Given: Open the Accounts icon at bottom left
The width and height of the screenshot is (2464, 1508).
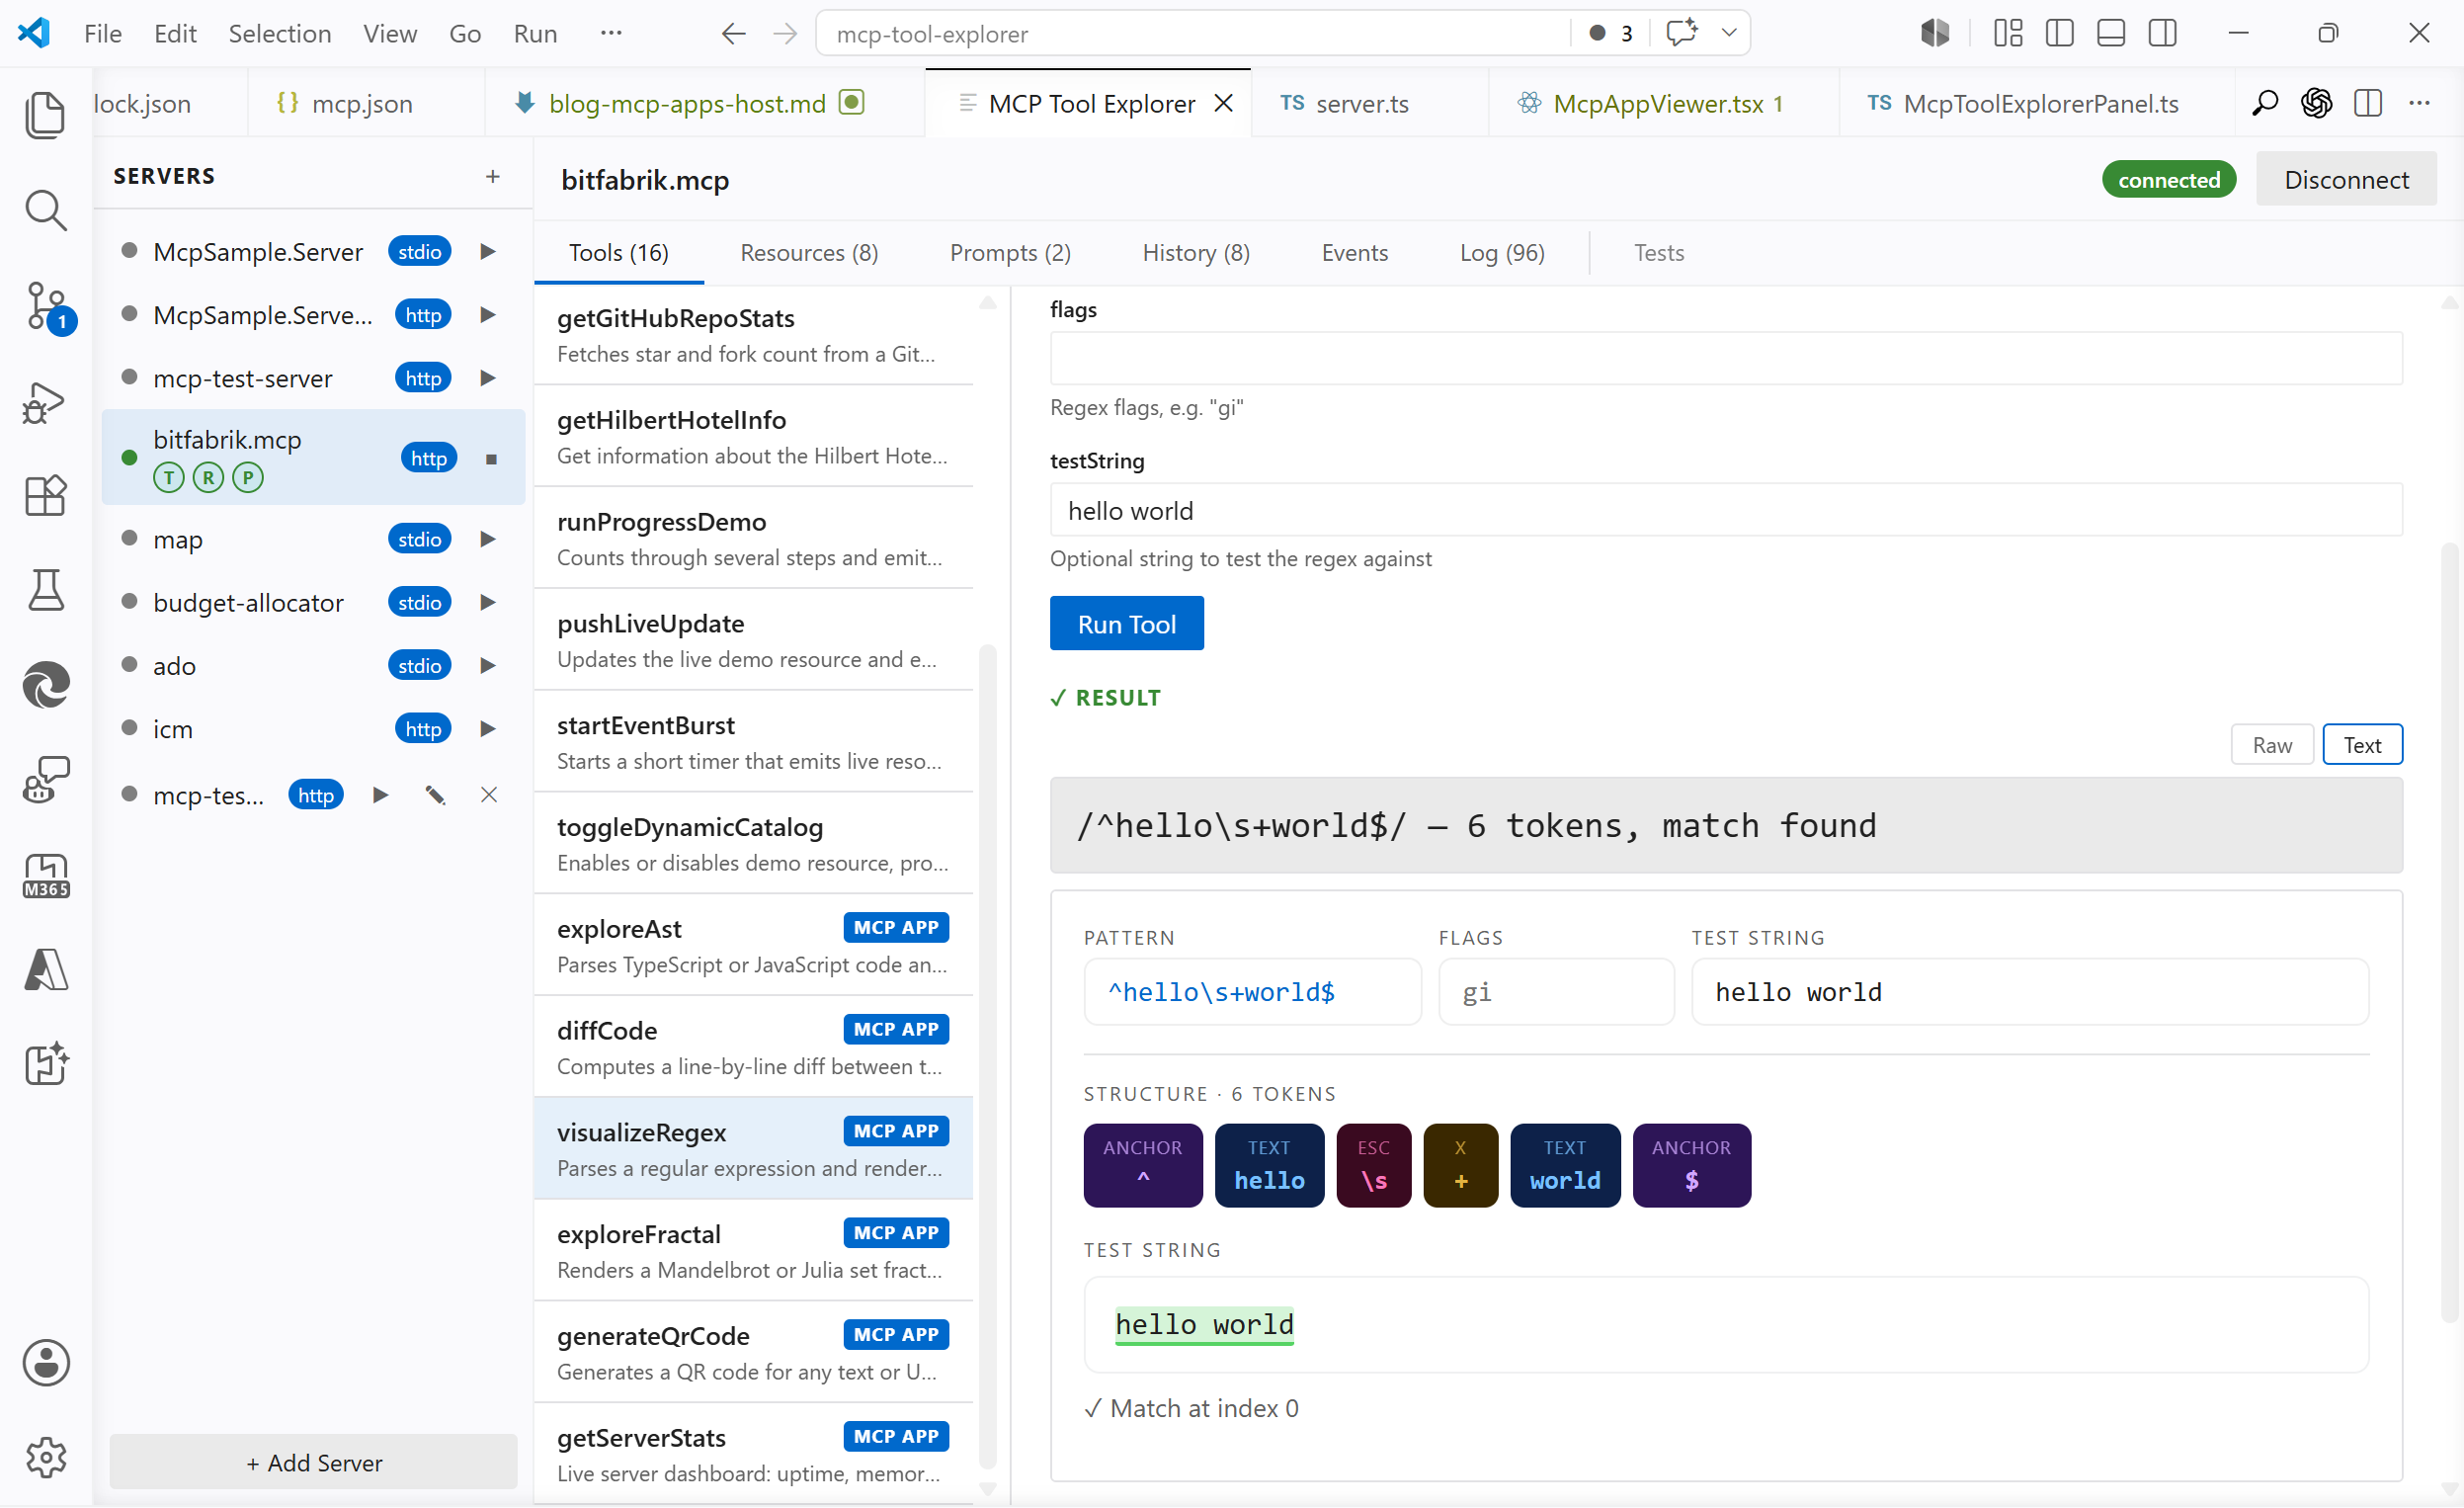Looking at the screenshot, I should tap(46, 1363).
